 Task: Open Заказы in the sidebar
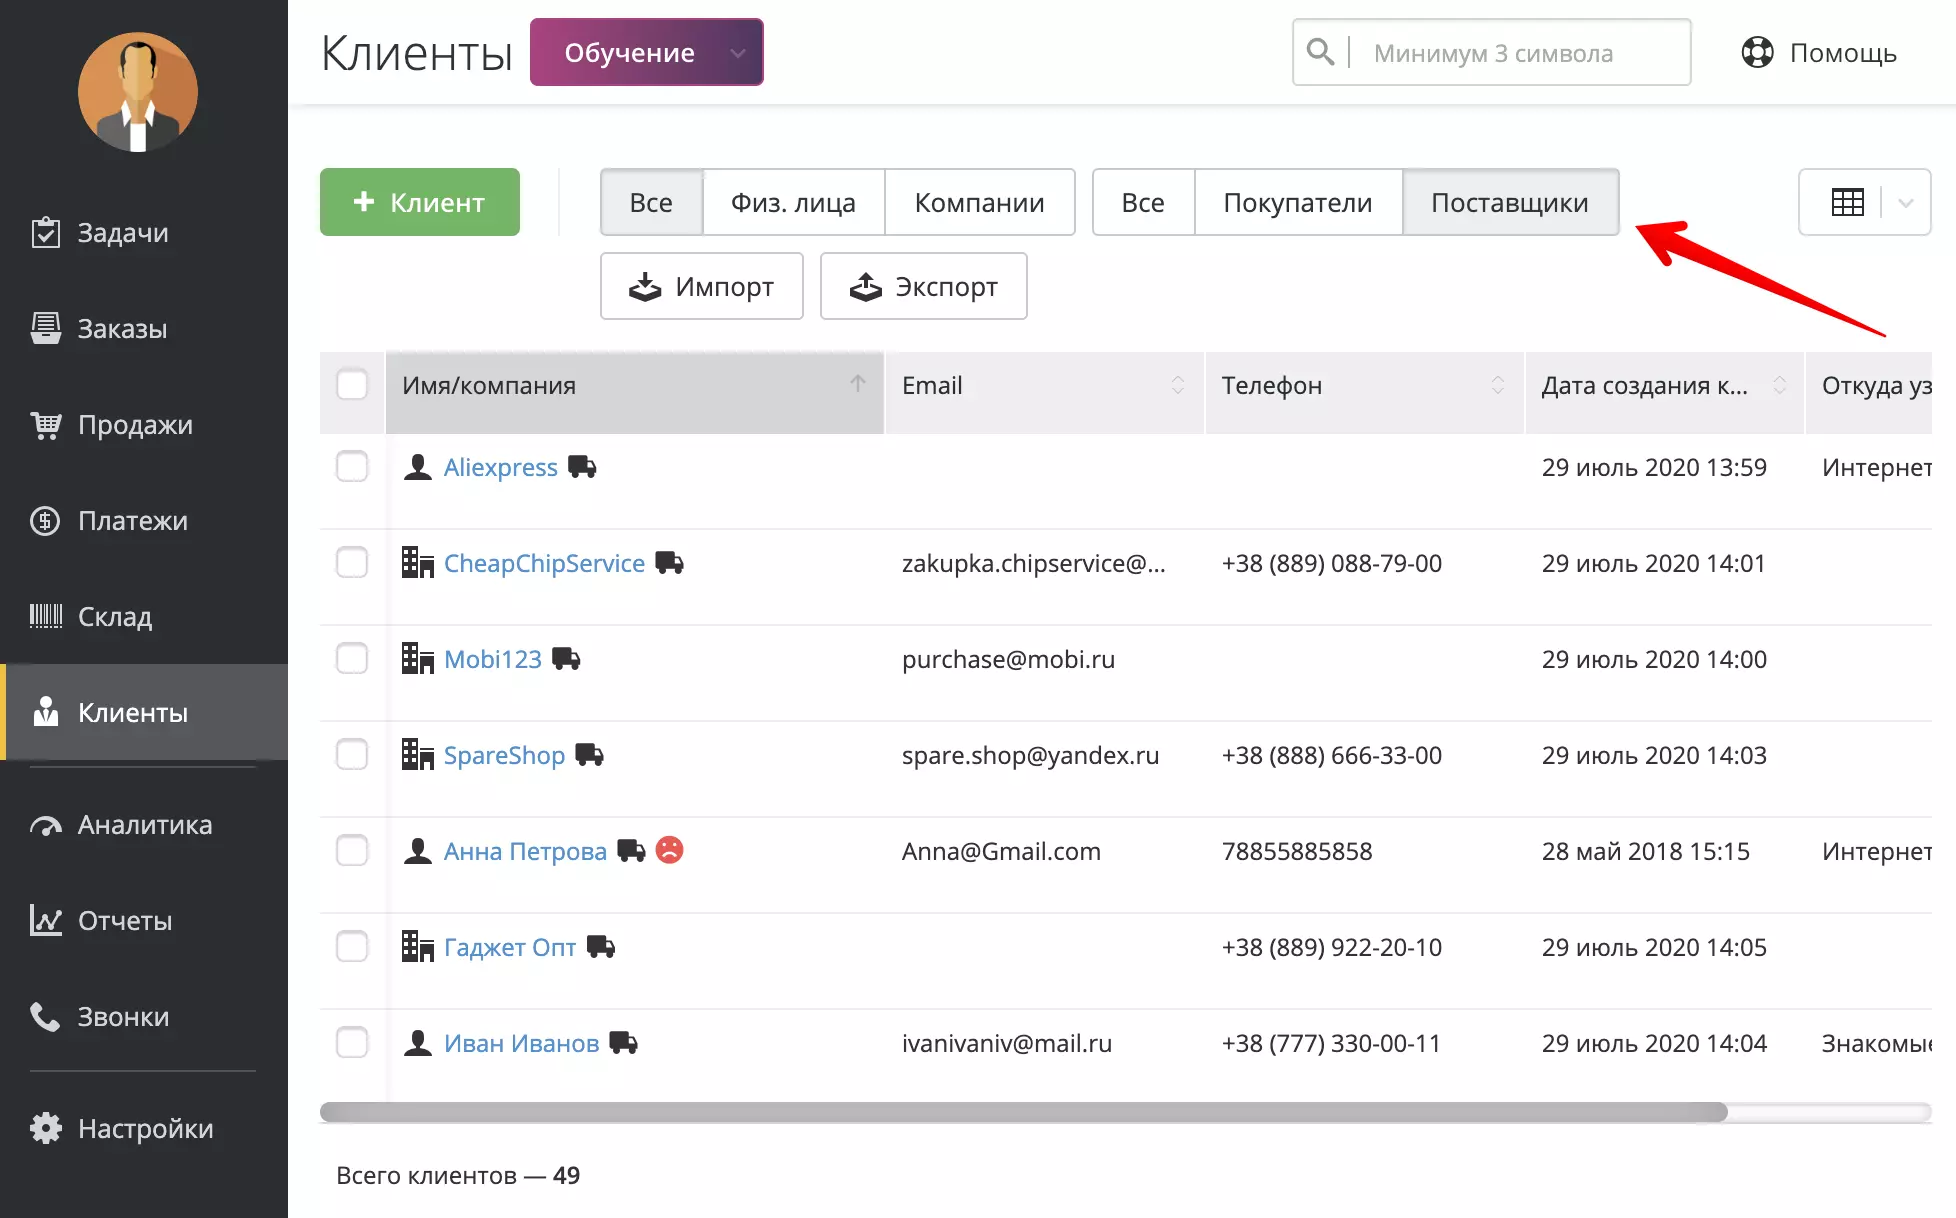144,329
